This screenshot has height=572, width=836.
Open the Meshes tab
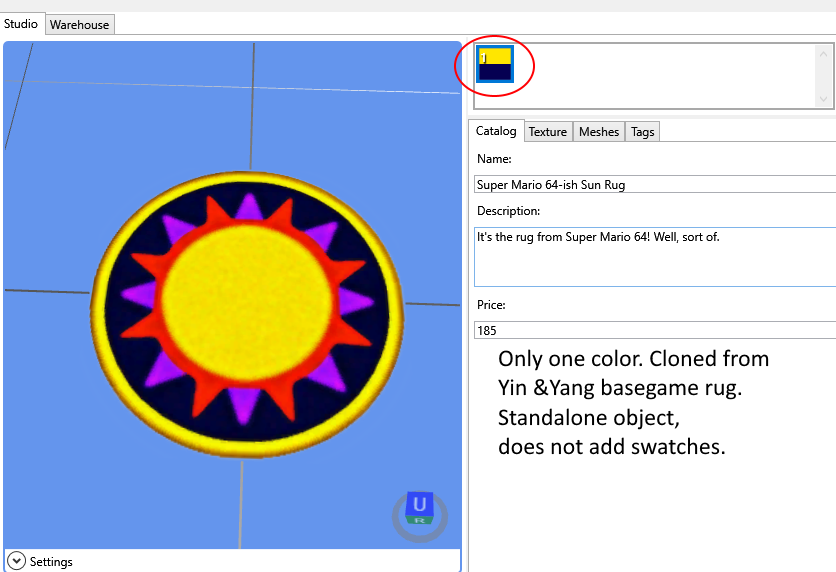tap(599, 132)
